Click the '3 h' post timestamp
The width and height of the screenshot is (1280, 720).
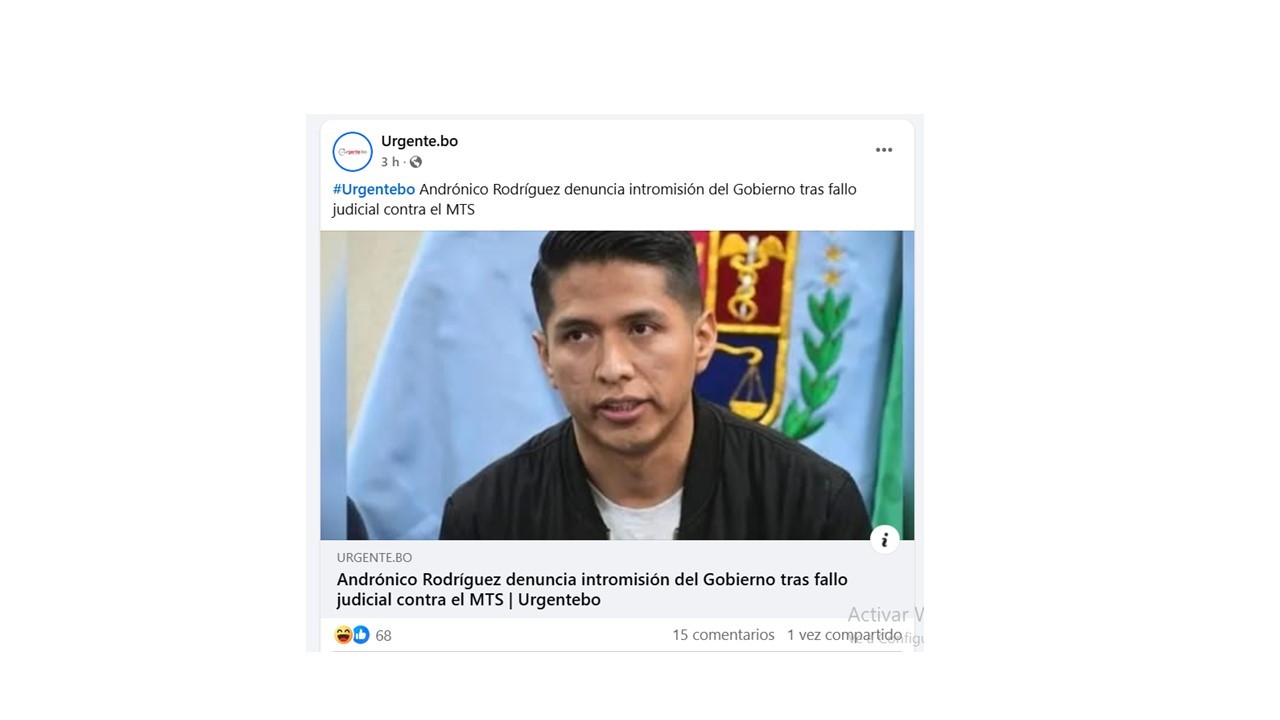tap(389, 162)
